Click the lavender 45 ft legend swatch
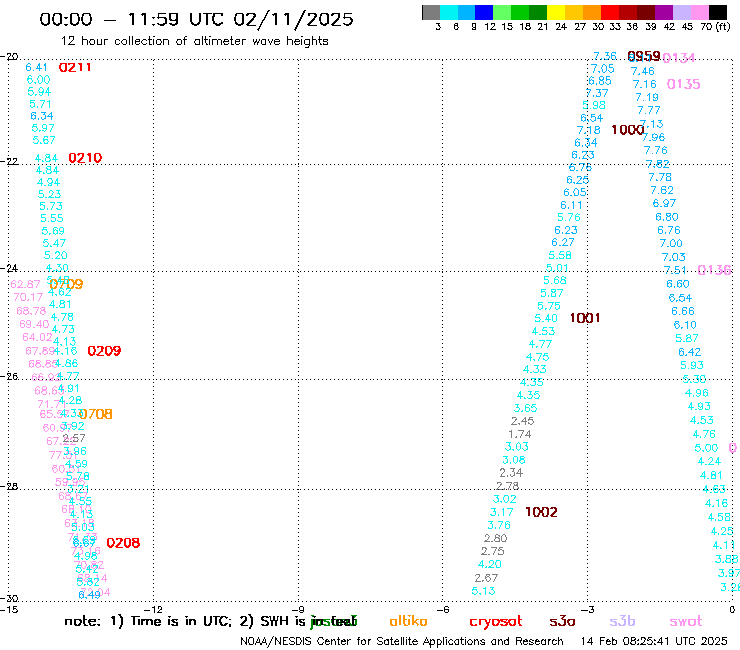 click(x=681, y=12)
